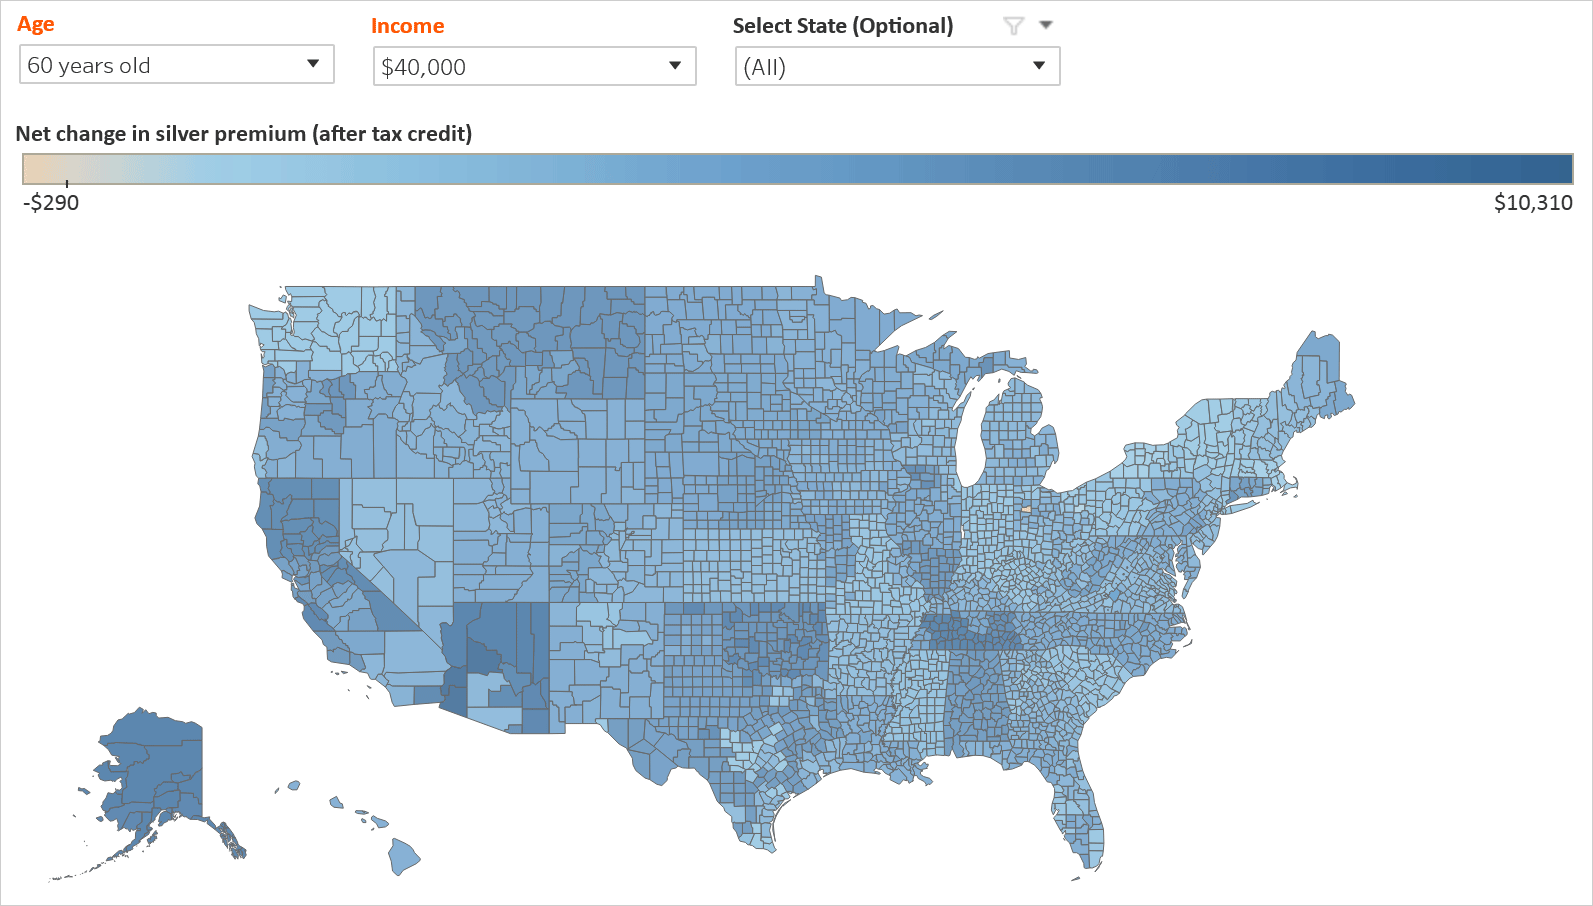Click the Income dropdown arrow

(675, 66)
